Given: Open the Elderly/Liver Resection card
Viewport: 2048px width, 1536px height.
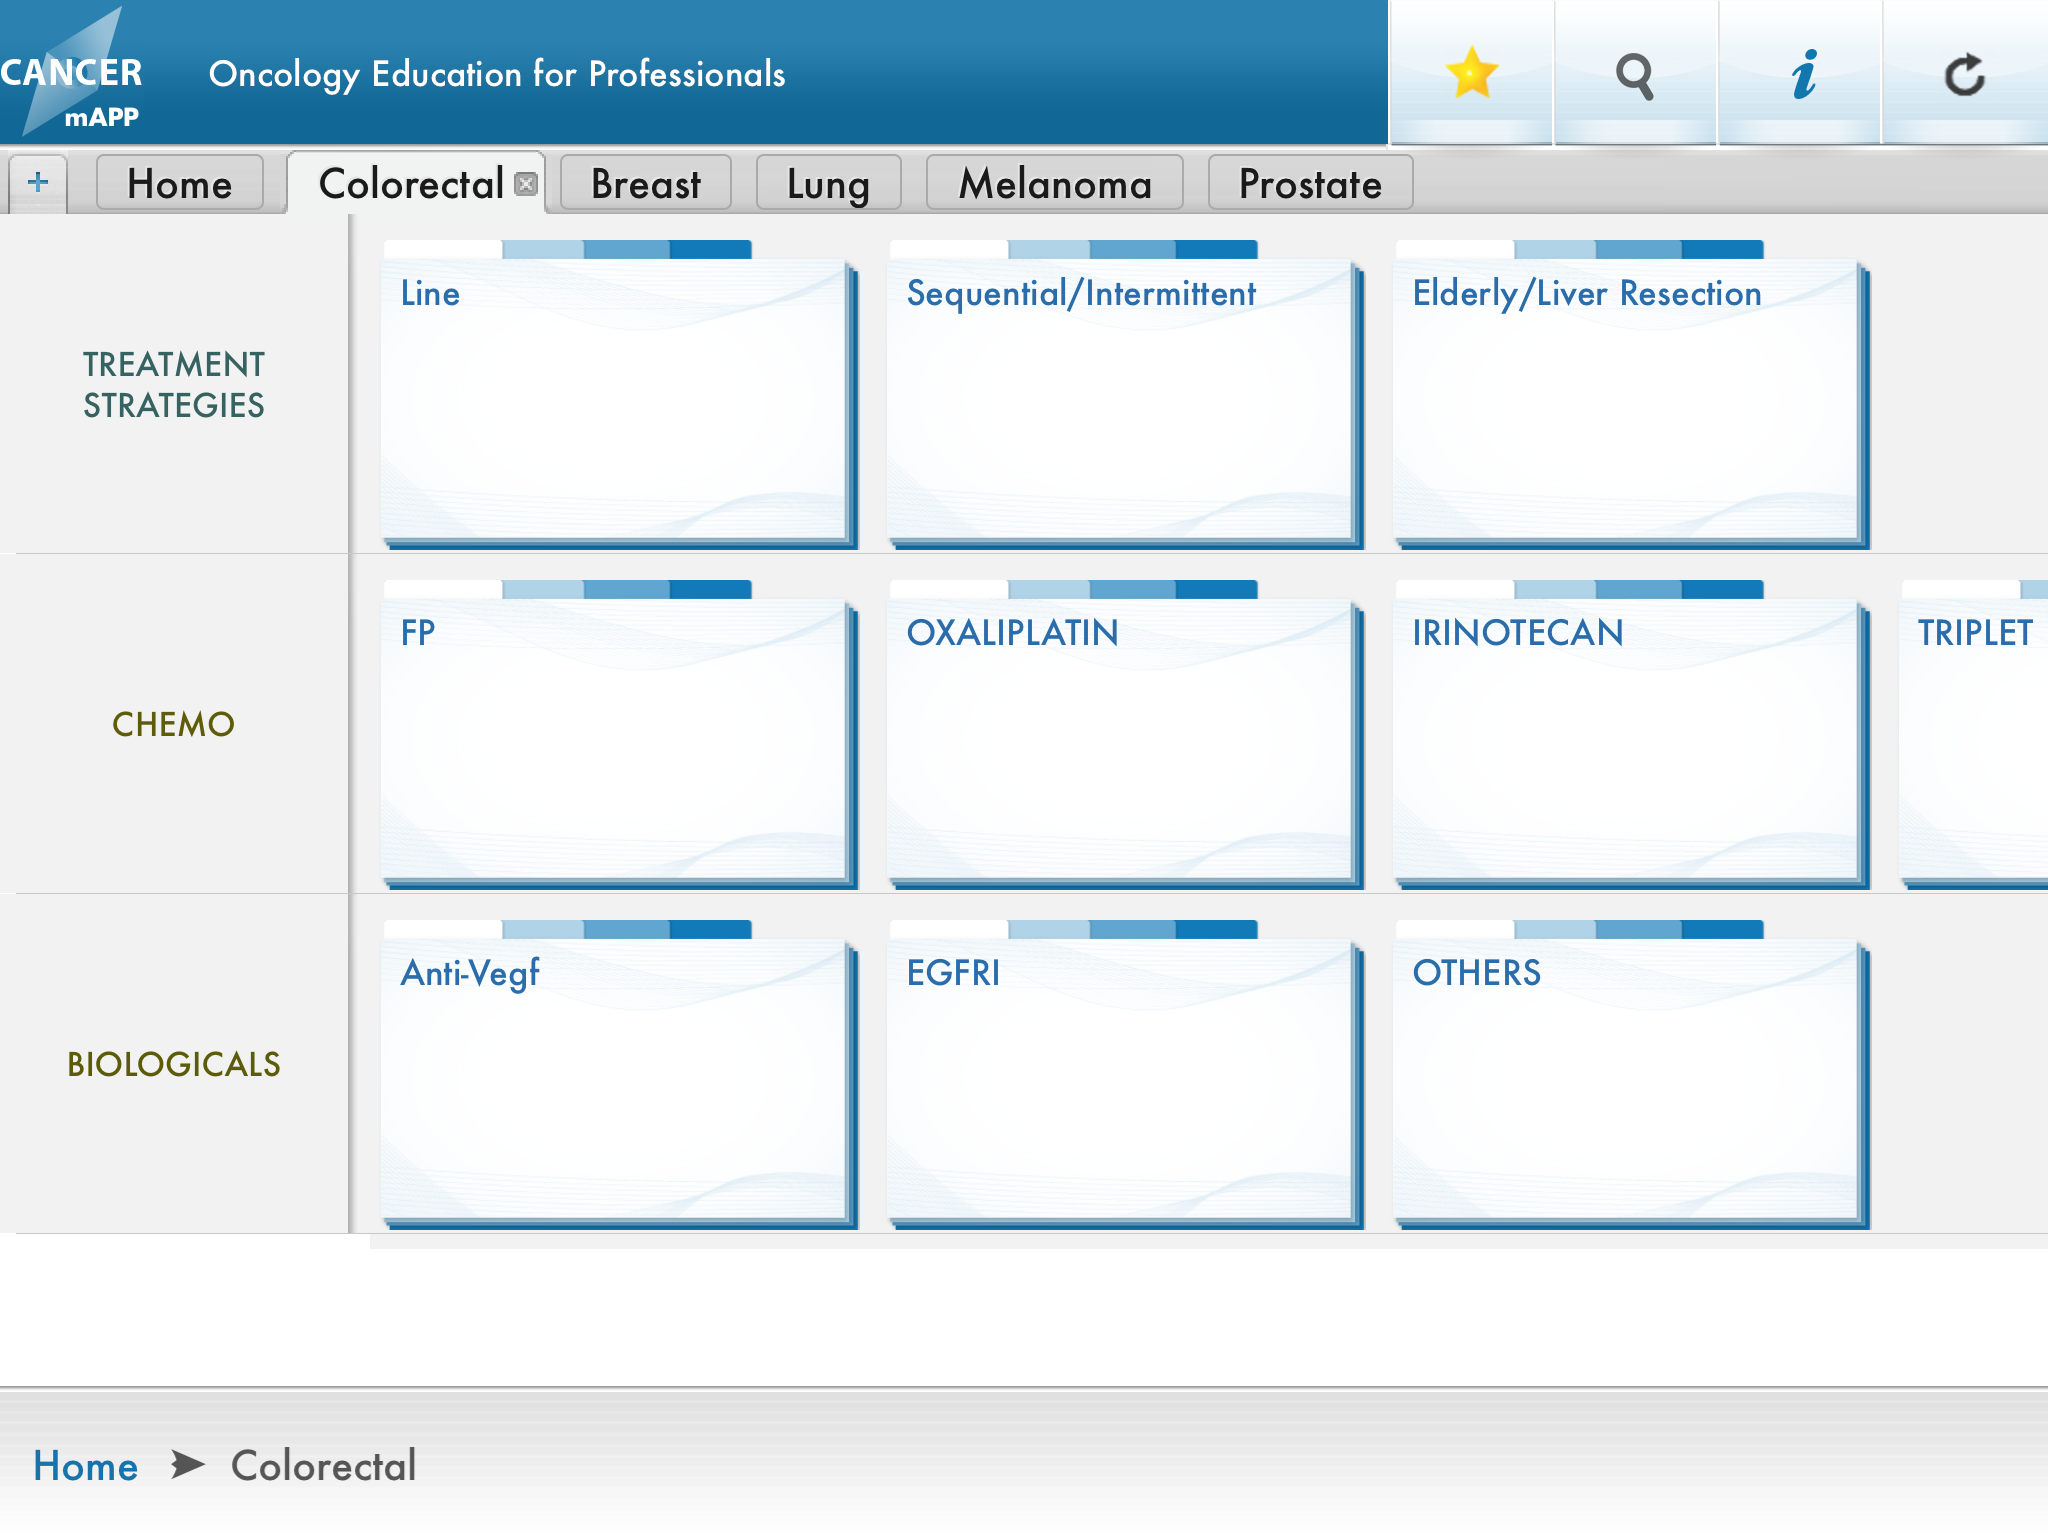Looking at the screenshot, I should pos(1628,400).
